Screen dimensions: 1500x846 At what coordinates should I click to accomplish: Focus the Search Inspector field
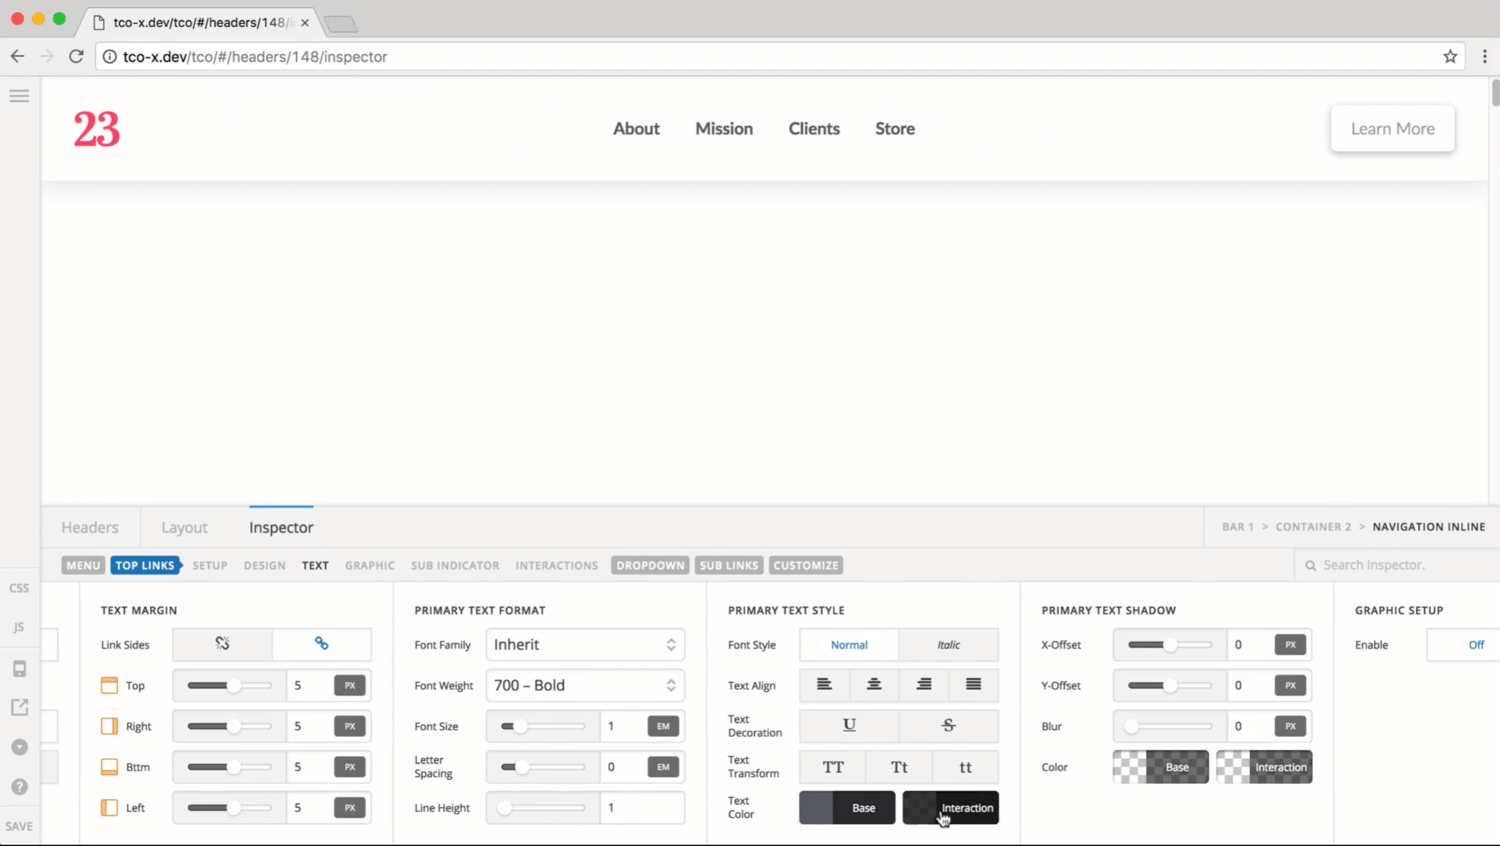click(x=1400, y=565)
